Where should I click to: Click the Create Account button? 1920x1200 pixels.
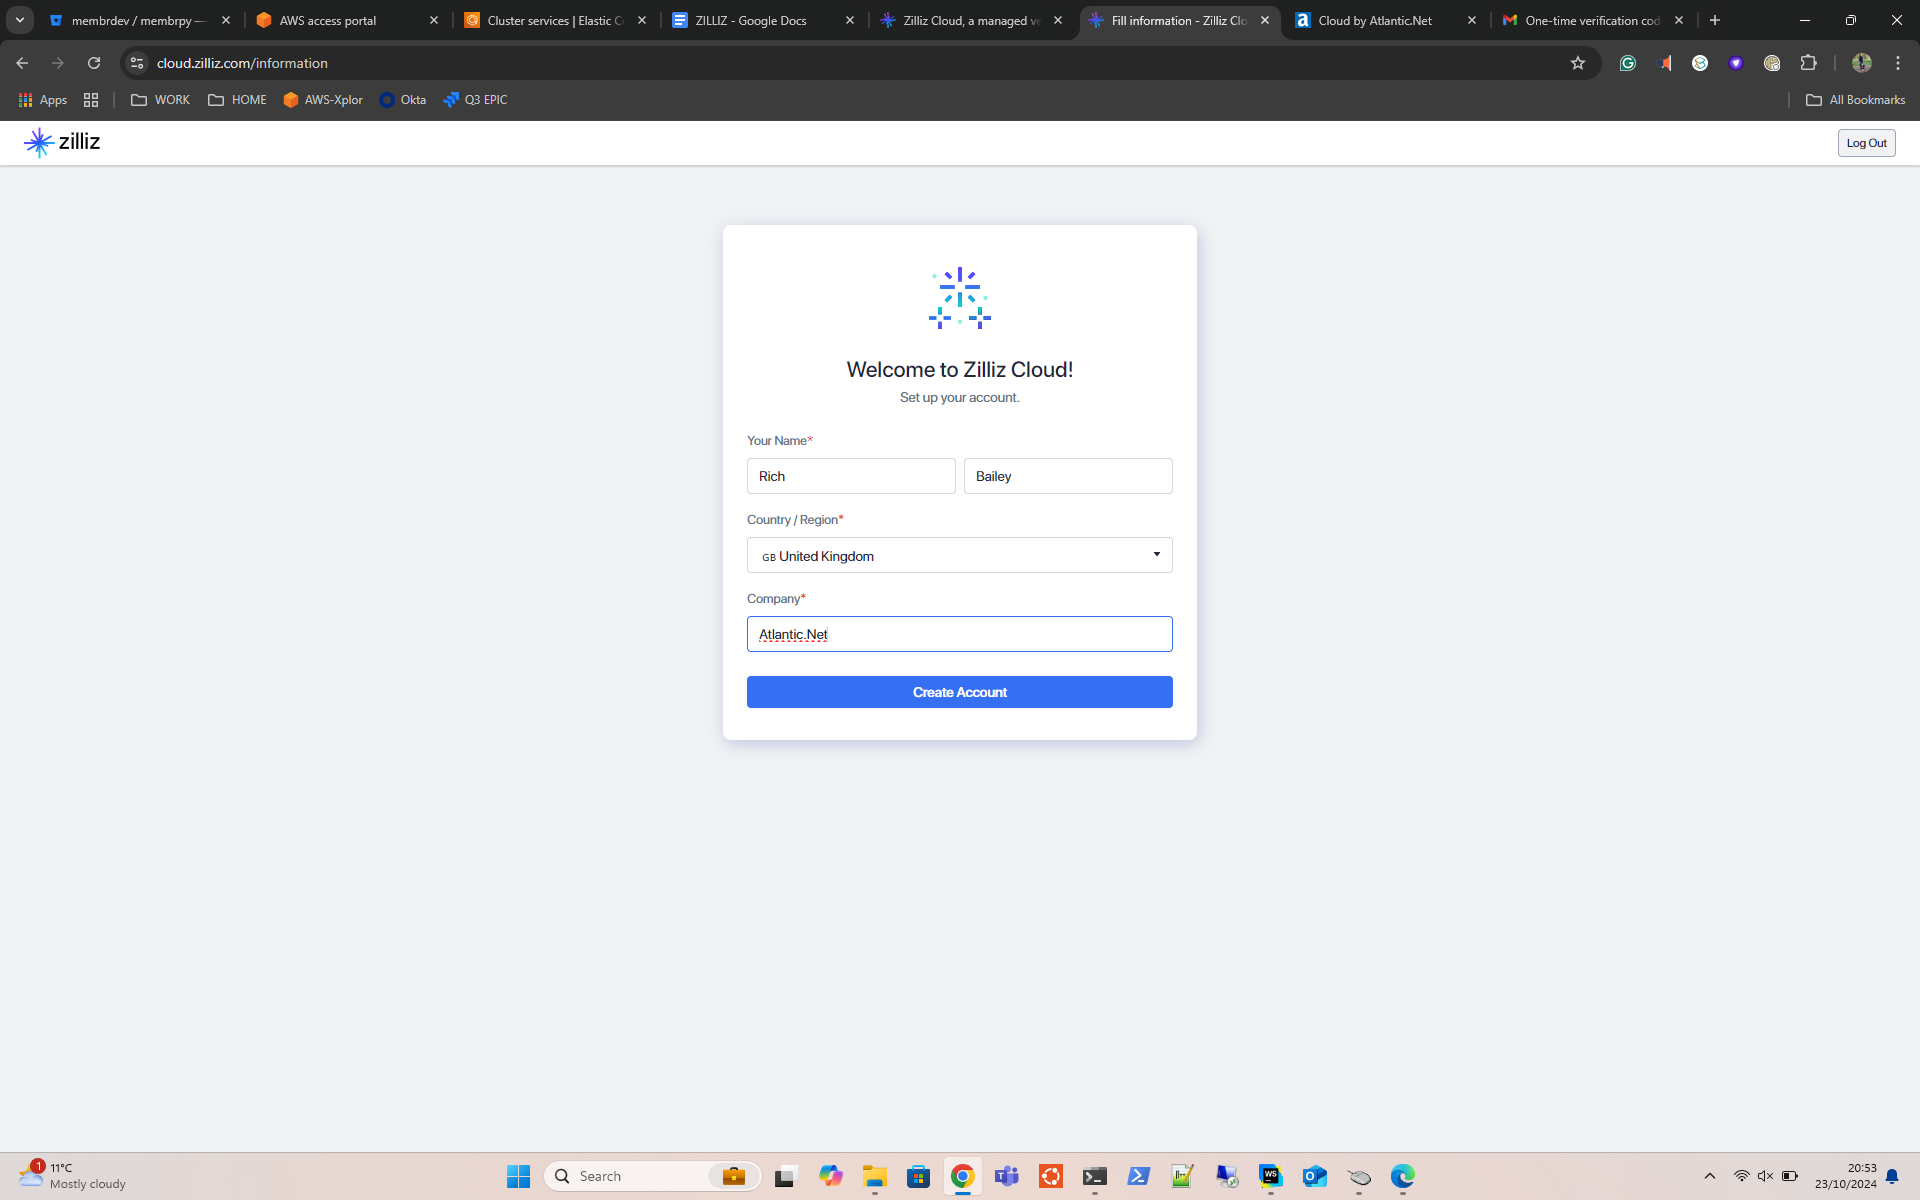959,692
